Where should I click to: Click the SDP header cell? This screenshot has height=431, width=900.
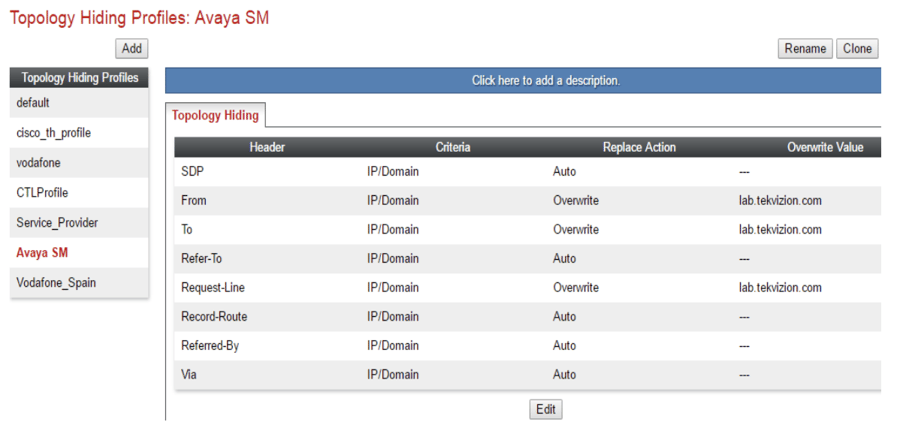coord(192,172)
